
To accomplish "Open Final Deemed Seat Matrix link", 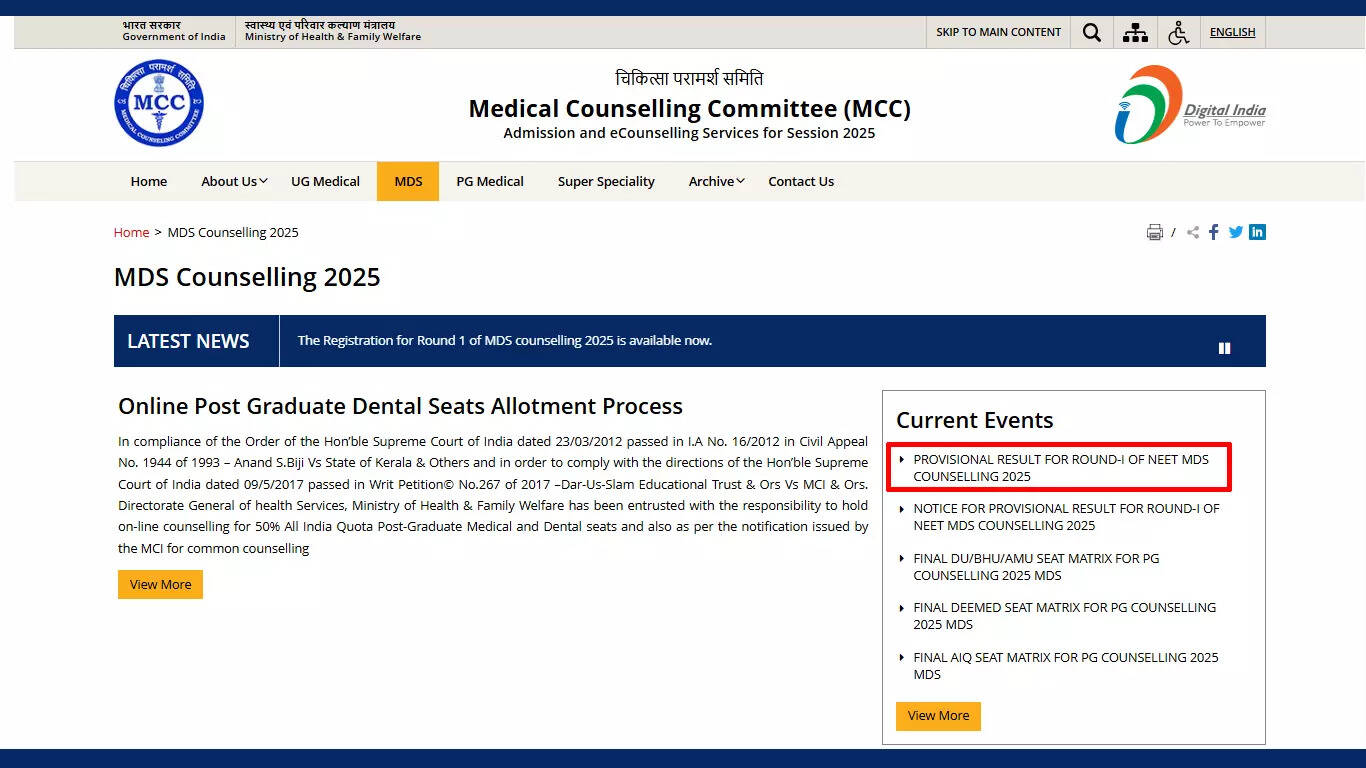I will coord(1064,616).
